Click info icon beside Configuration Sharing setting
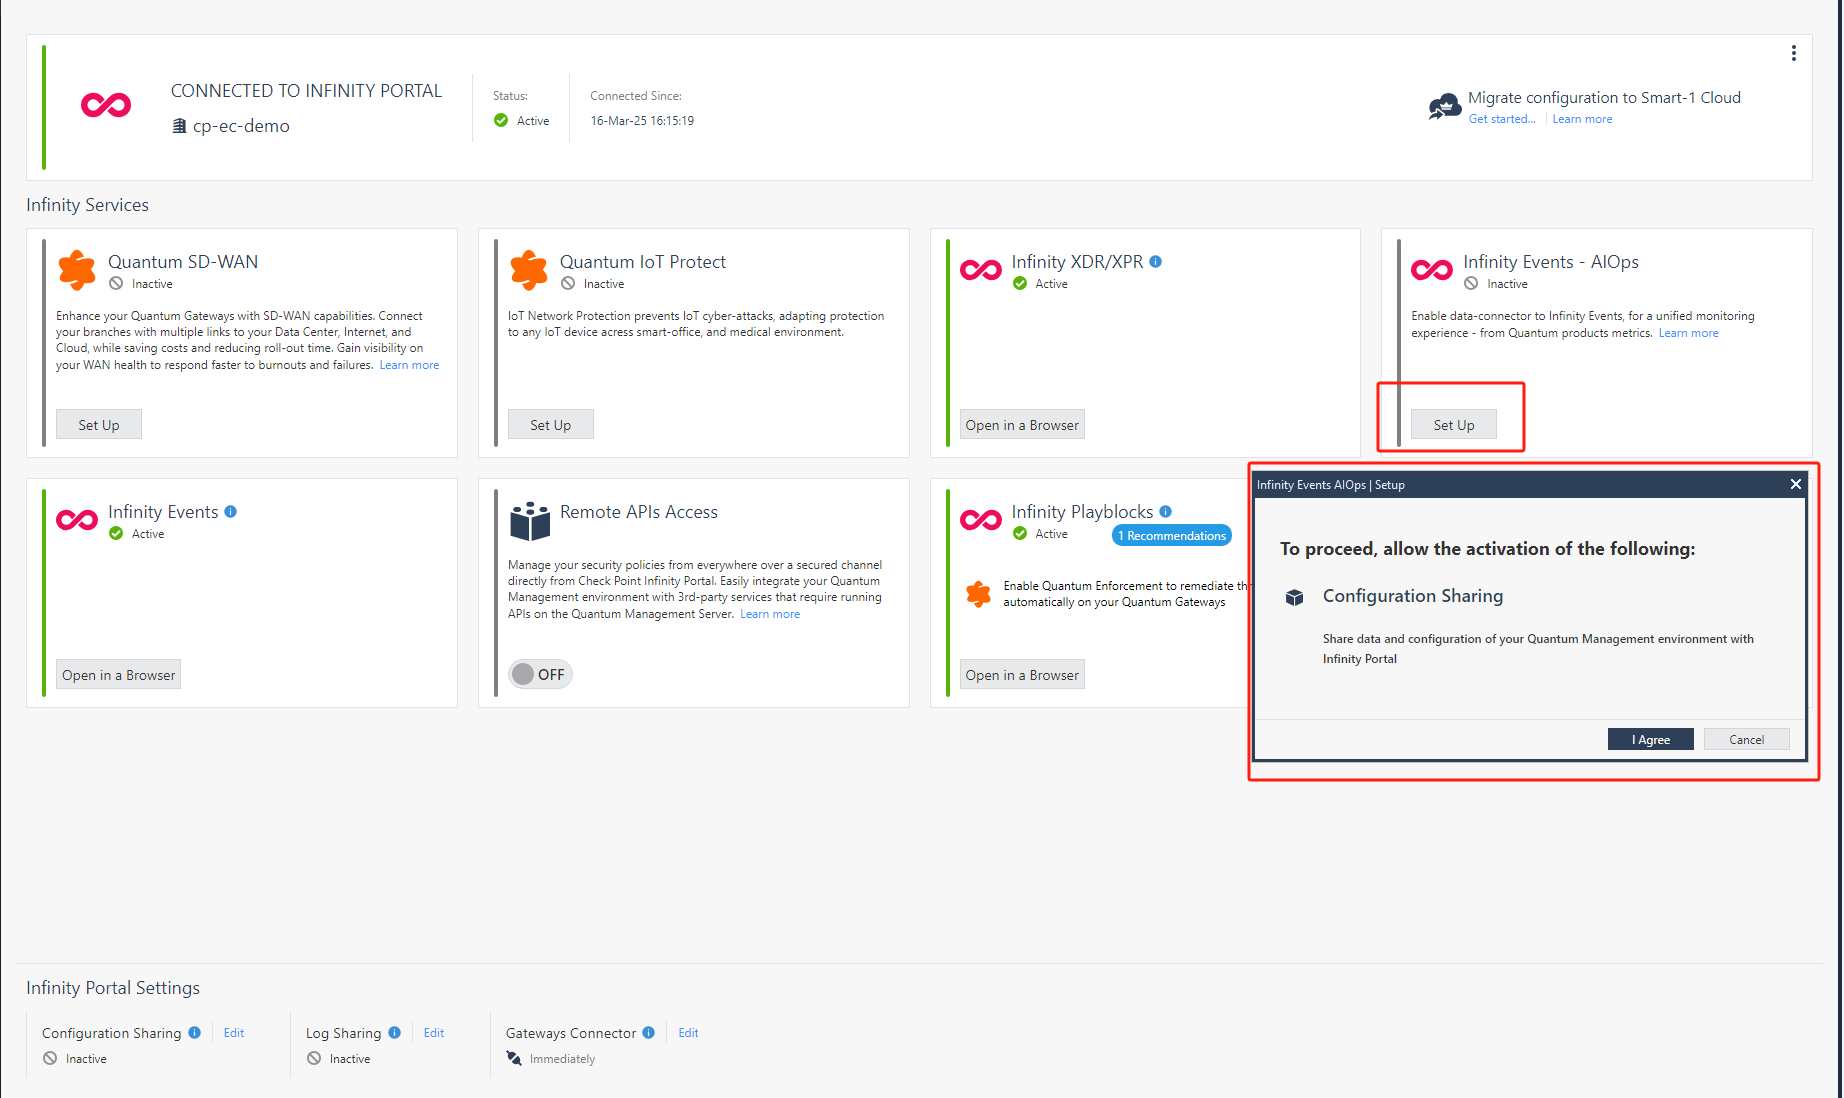This screenshot has height=1098, width=1844. [x=194, y=1033]
